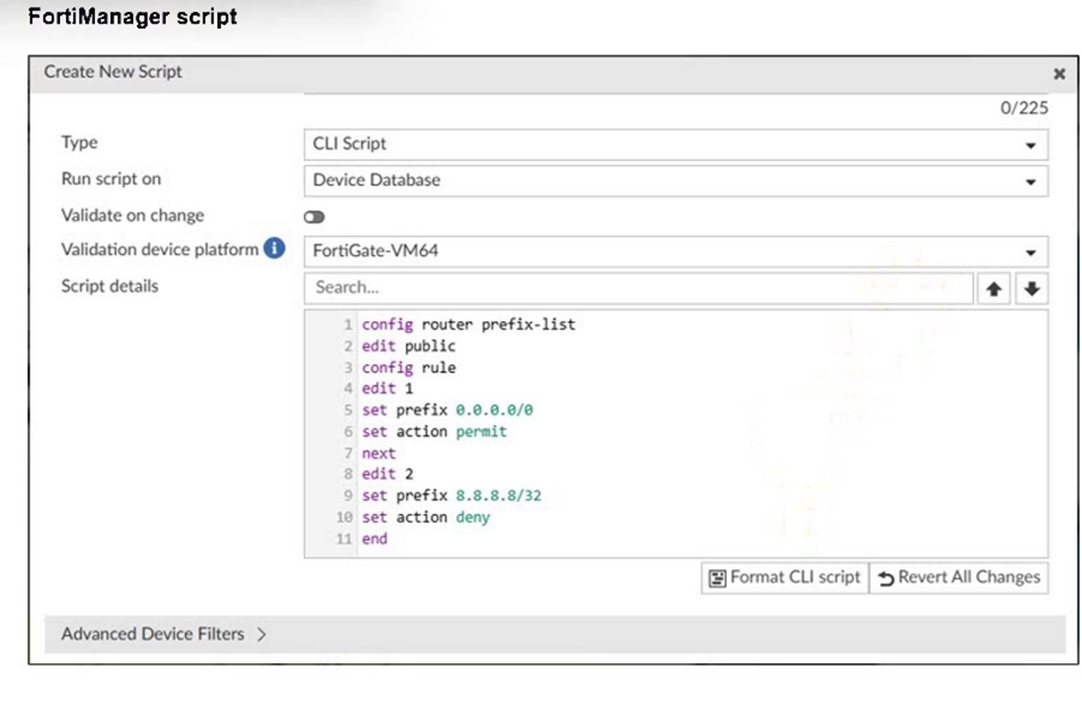Click the 8.8.8.8/32 prefix value
1082x705 pixels.
click(x=498, y=496)
